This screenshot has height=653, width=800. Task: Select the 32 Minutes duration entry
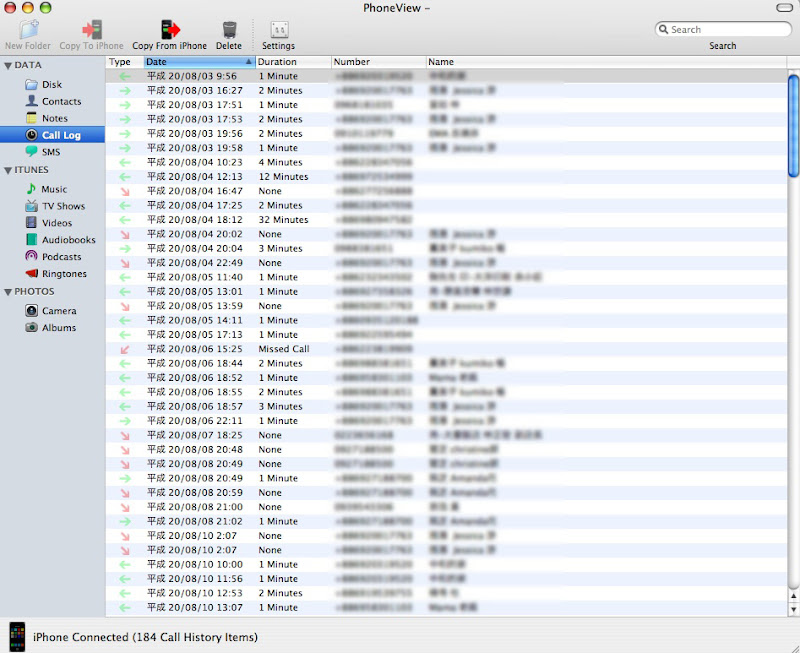(283, 220)
